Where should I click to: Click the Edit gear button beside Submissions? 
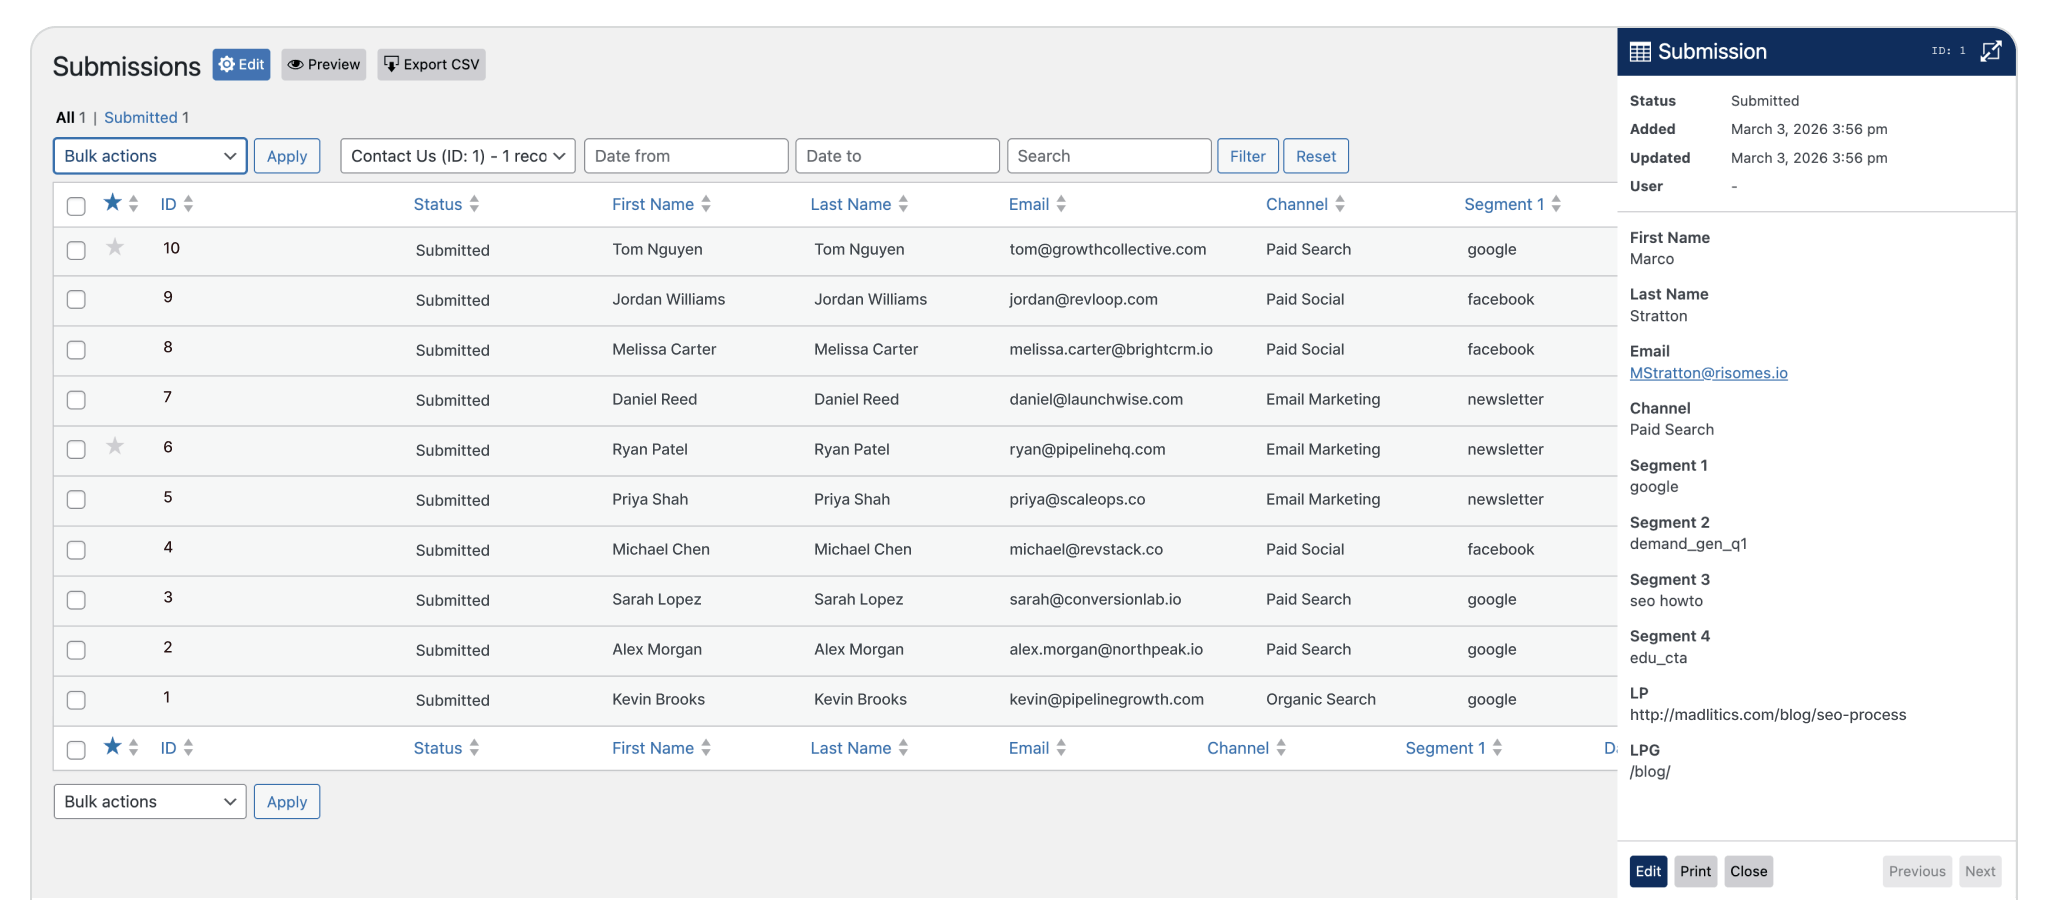coord(241,64)
